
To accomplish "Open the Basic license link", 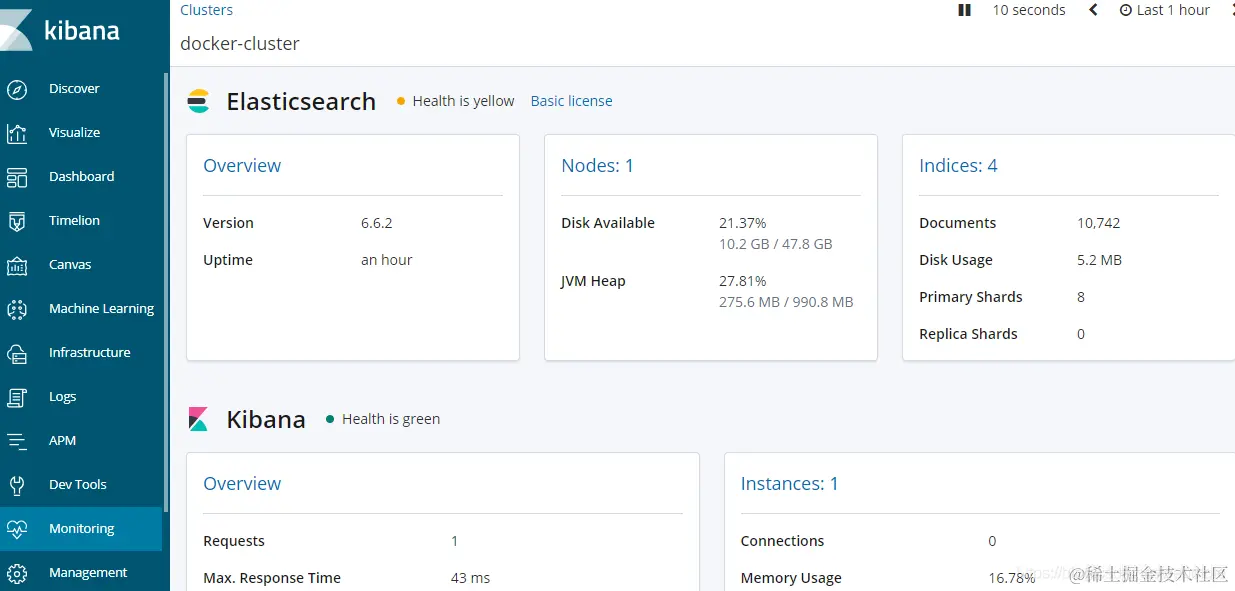I will pos(571,101).
